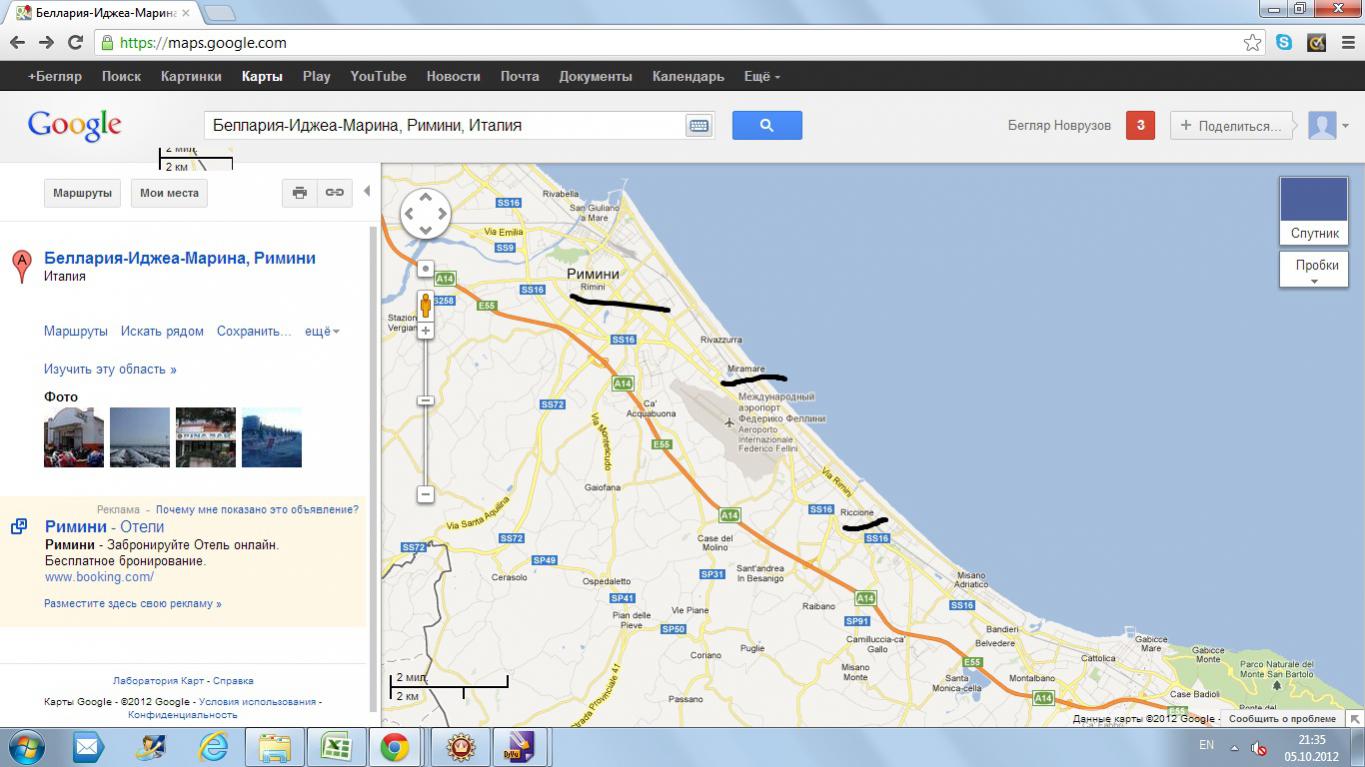Viewport: 1365px width, 767px height.
Task: Click the map zoom slider handle
Action: (425, 401)
